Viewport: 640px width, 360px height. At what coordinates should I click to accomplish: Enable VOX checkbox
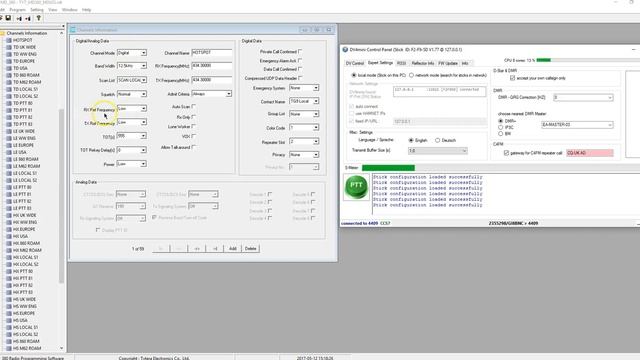pyautogui.click(x=193, y=136)
